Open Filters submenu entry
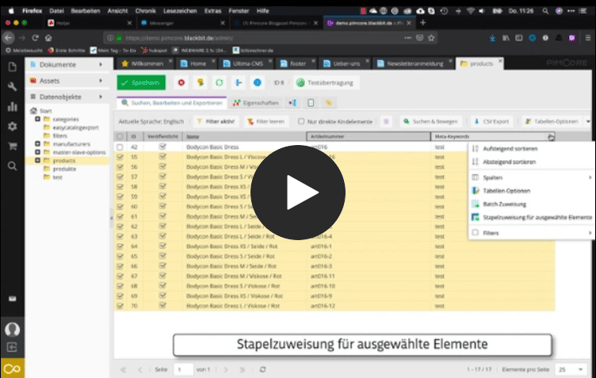 click(x=531, y=233)
